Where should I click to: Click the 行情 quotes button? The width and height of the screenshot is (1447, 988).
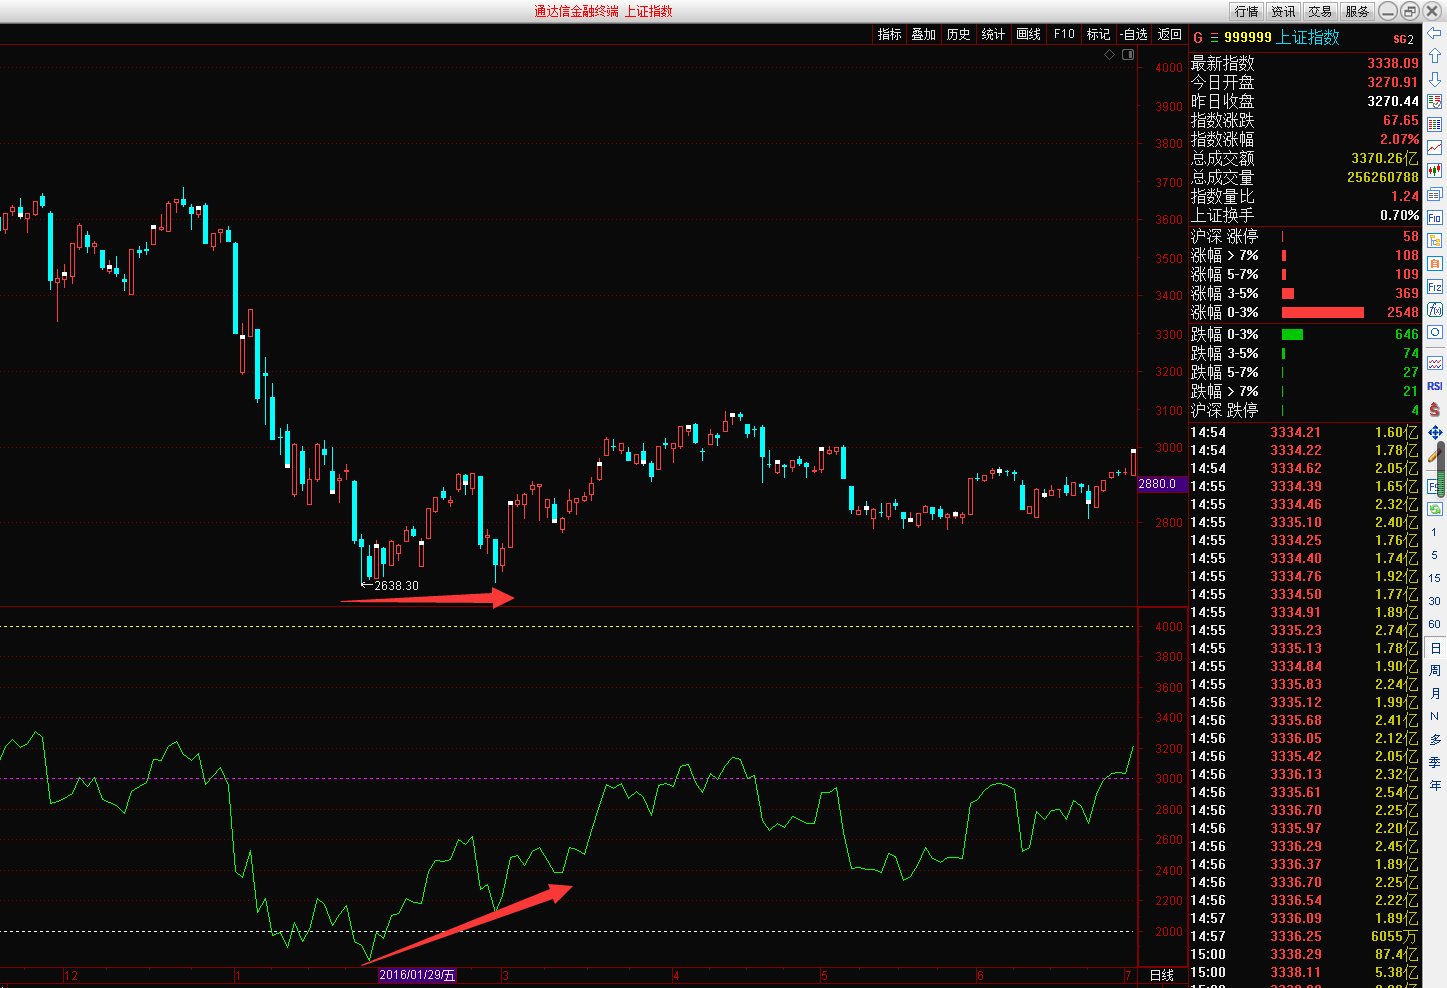[1246, 12]
